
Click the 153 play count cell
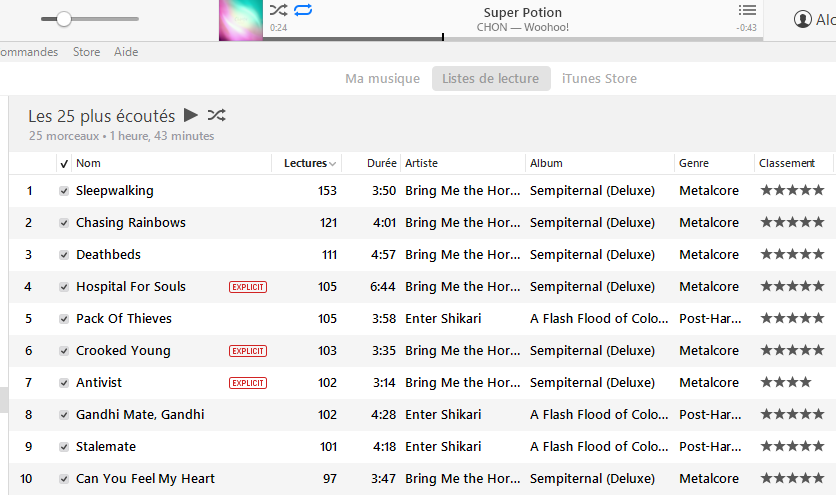pyautogui.click(x=327, y=191)
